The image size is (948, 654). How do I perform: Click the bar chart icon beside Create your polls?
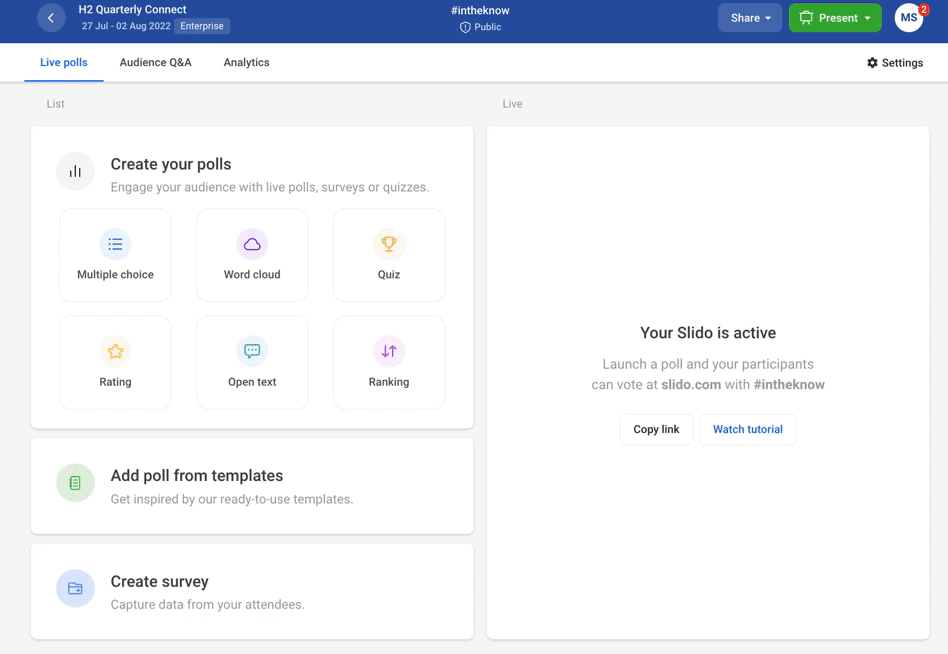[x=76, y=172]
